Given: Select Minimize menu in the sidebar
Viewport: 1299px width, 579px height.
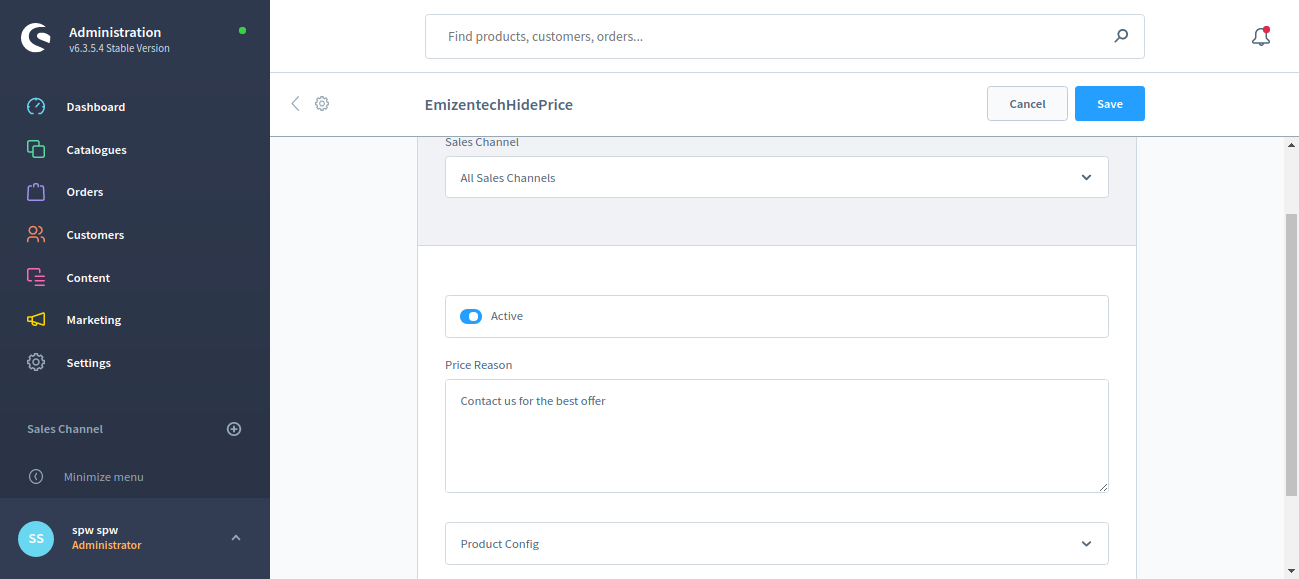Looking at the screenshot, I should tap(103, 476).
